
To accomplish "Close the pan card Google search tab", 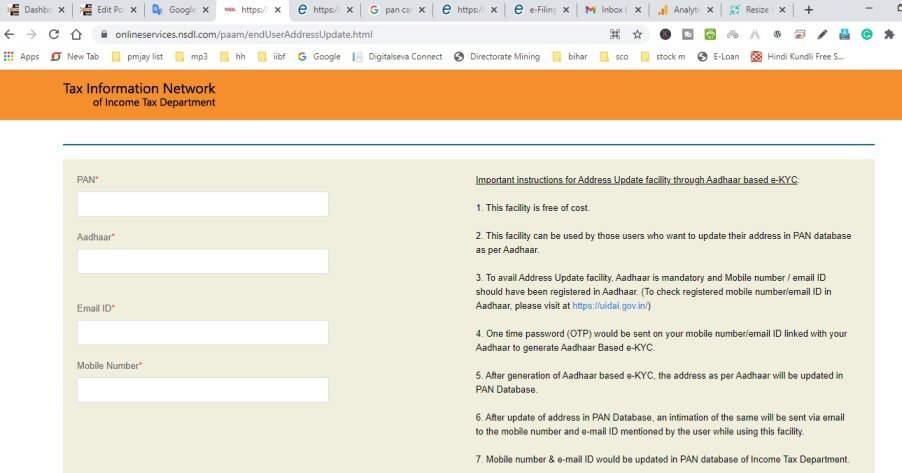I will coord(422,10).
